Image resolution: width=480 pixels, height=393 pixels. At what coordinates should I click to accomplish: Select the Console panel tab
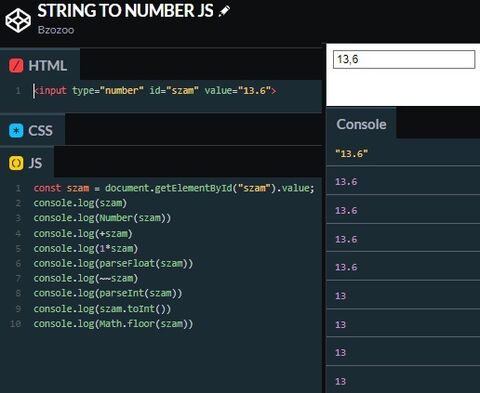[361, 124]
